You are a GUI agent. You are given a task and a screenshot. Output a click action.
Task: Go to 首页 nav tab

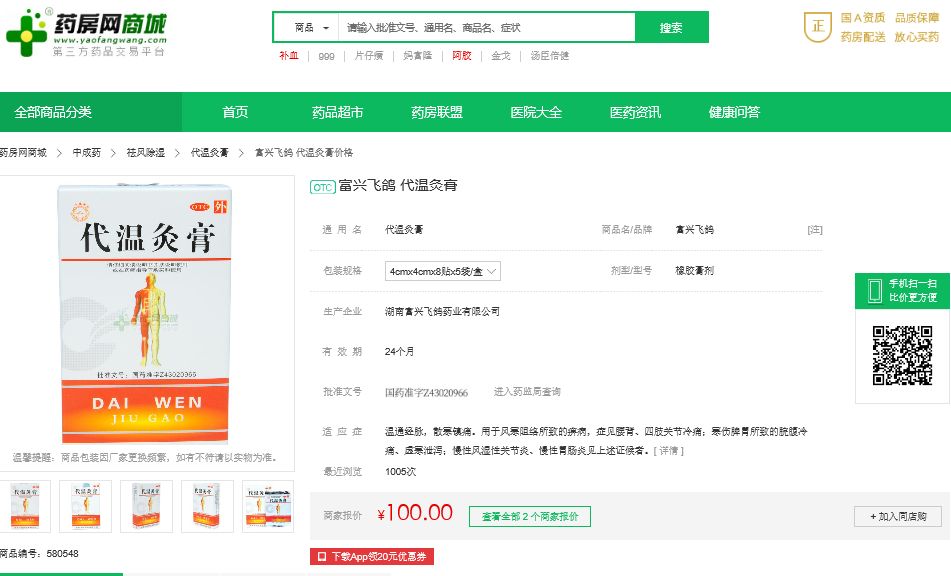pos(235,112)
